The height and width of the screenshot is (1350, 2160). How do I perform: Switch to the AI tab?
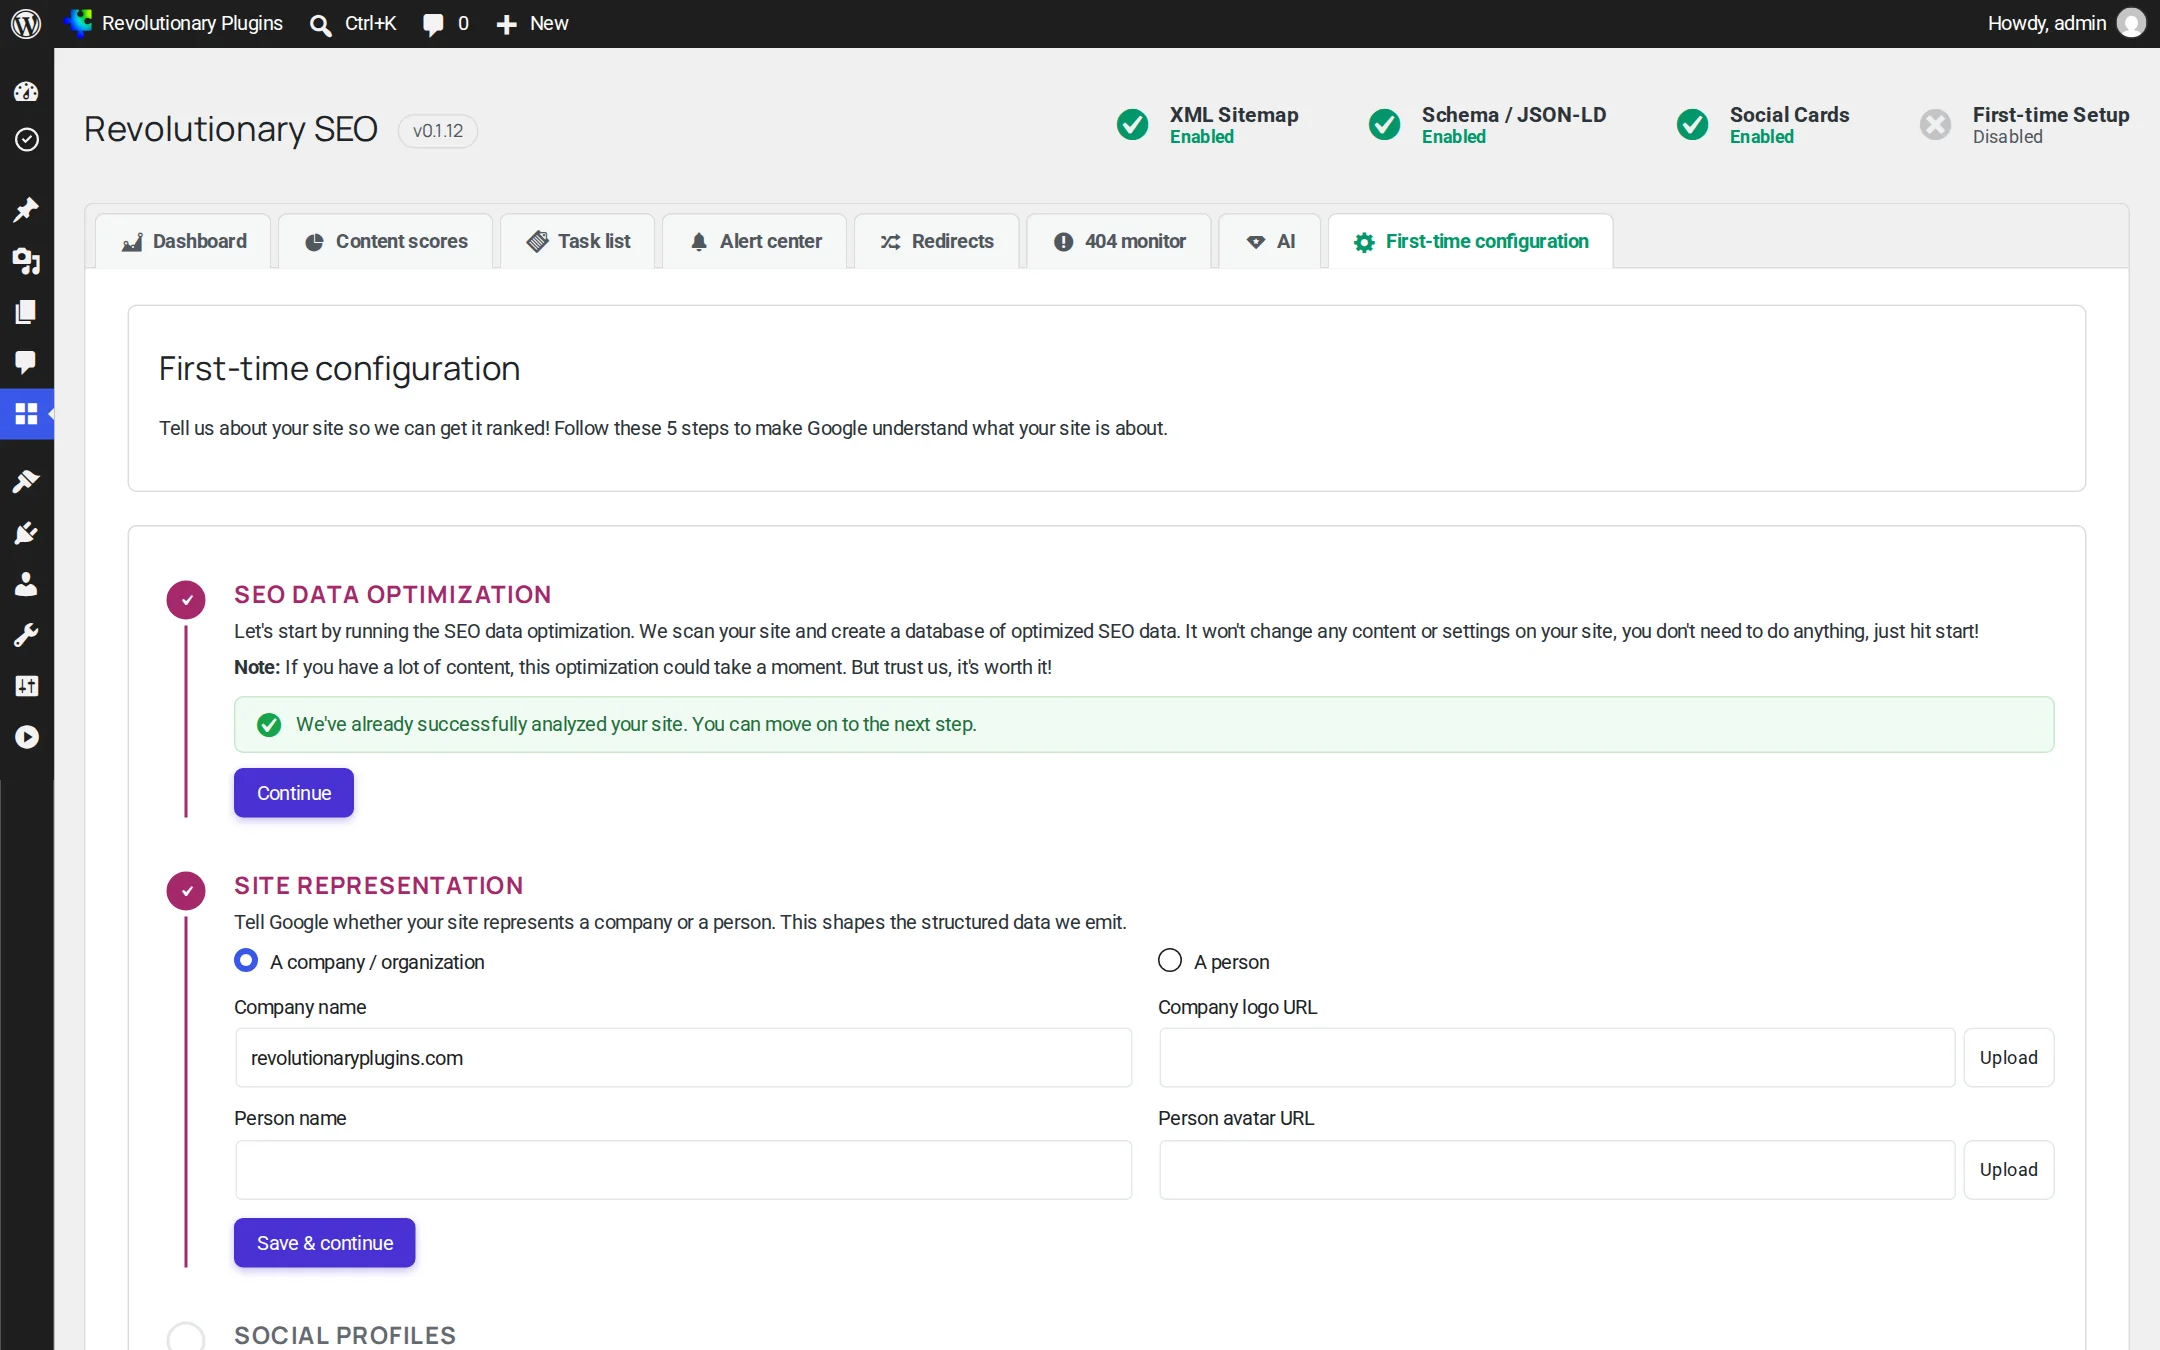pos(1270,241)
